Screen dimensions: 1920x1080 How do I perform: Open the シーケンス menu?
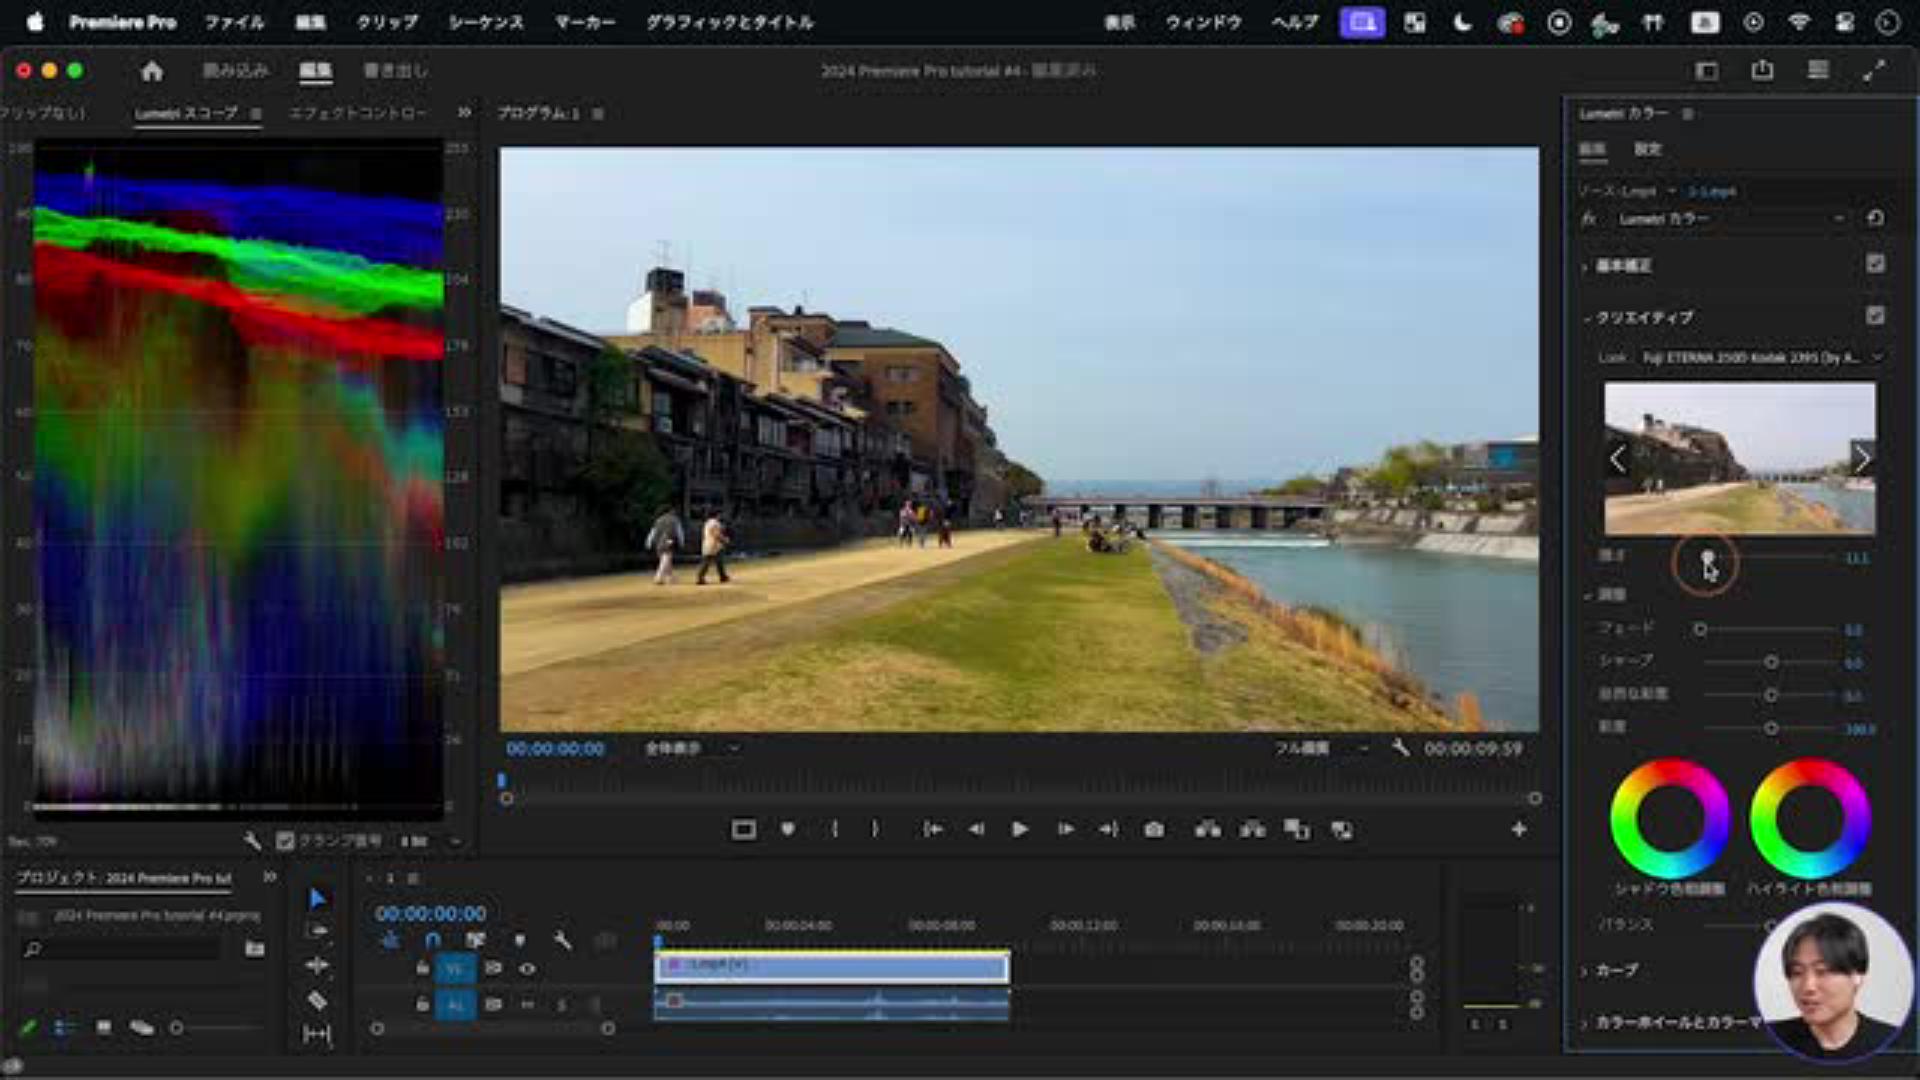click(x=485, y=22)
